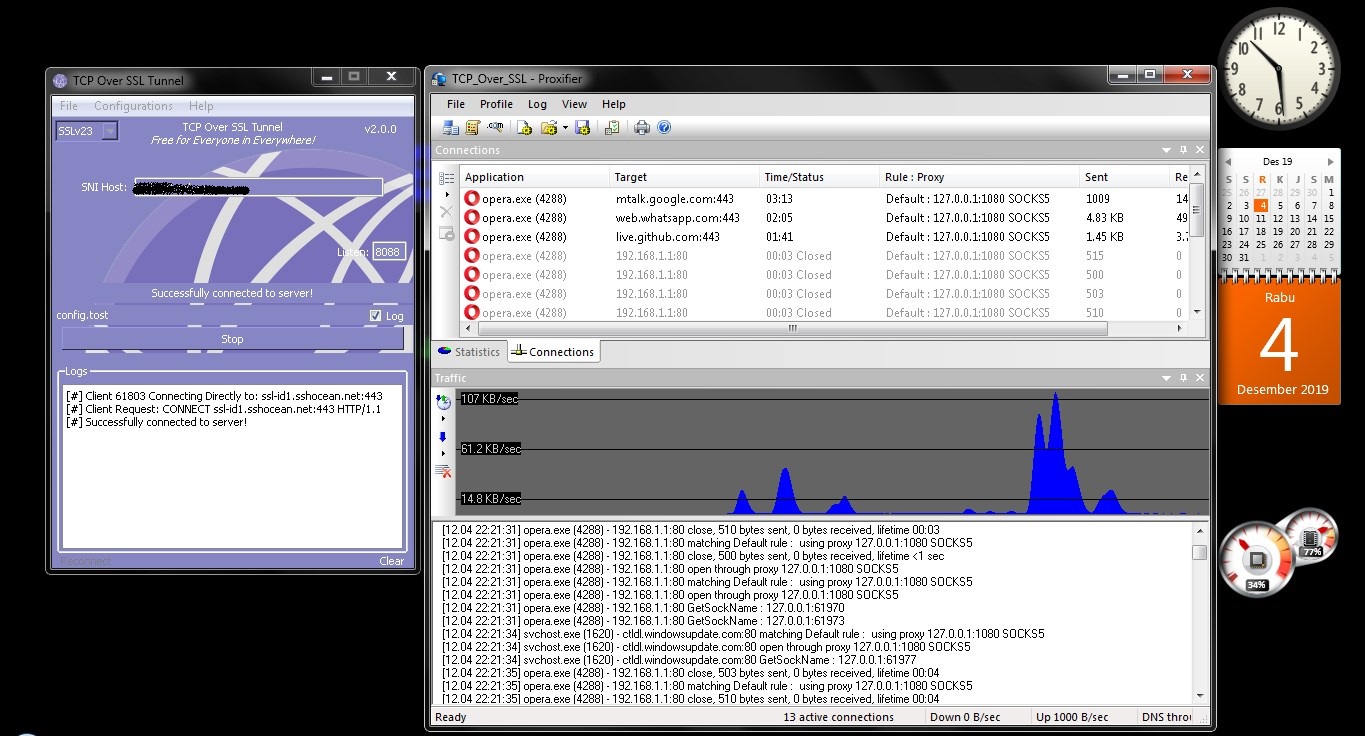Viewport: 1365px width, 736px height.
Task: Print the log with the printer icon
Action: (642, 127)
